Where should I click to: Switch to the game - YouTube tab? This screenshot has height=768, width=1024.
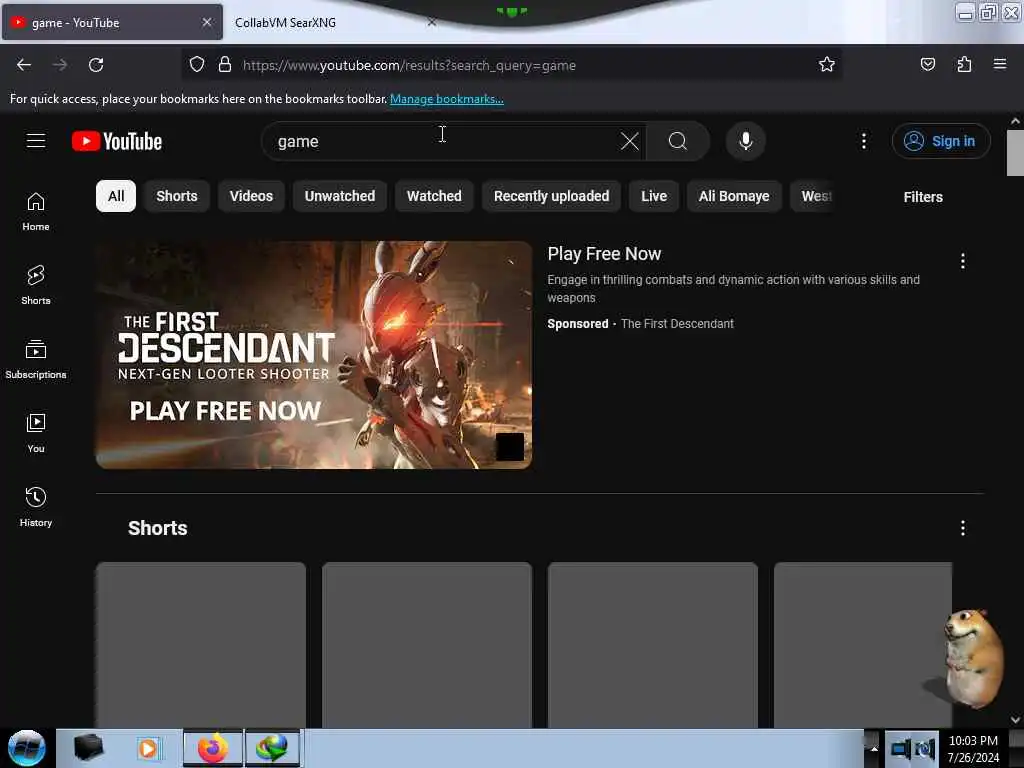pyautogui.click(x=112, y=23)
